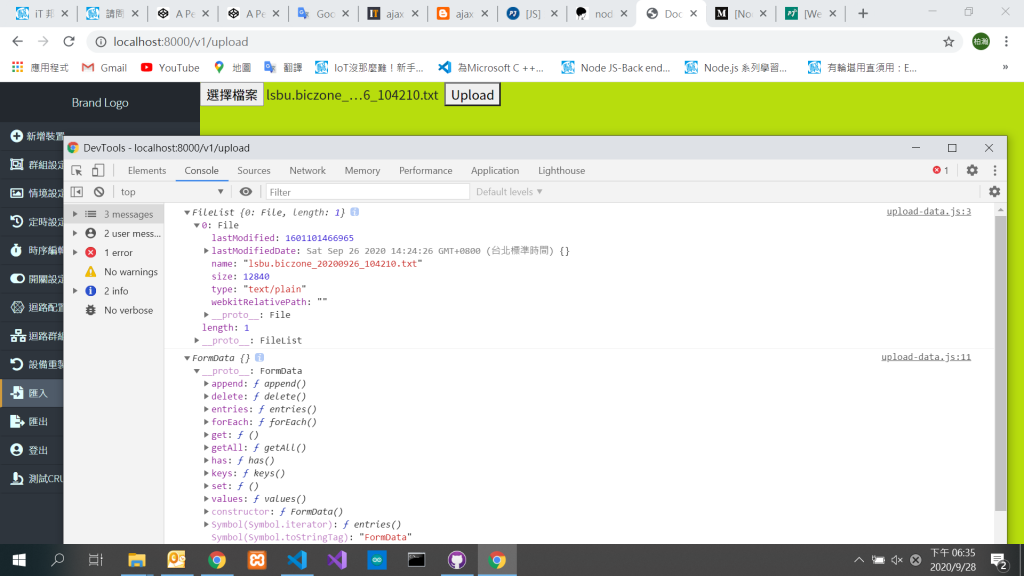The height and width of the screenshot is (576, 1024).
Task: Click the red error count badge
Action: click(940, 170)
